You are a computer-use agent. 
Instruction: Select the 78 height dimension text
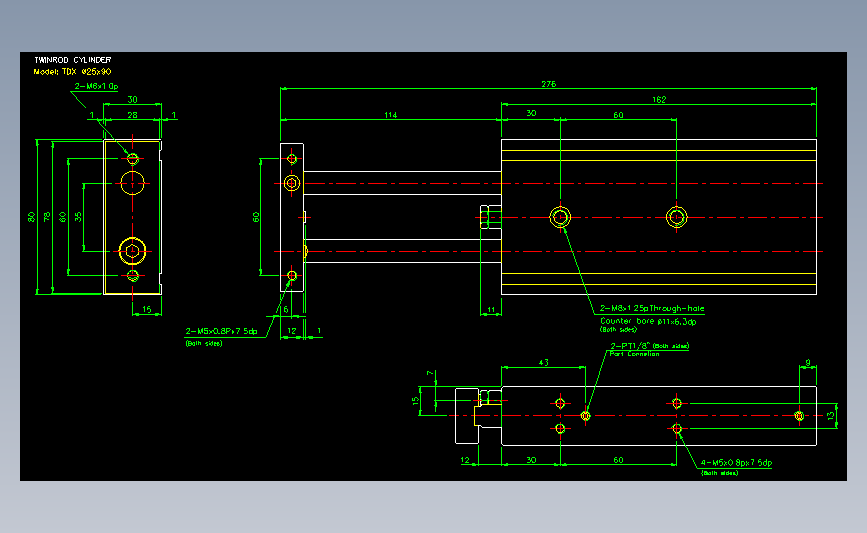(47, 217)
